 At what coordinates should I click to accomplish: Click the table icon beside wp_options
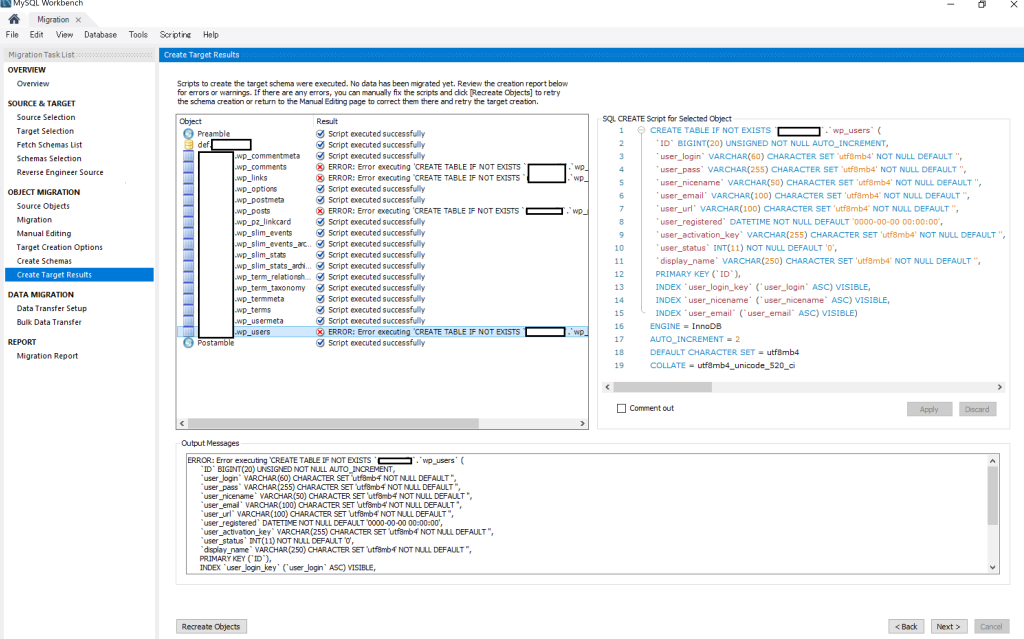188,189
